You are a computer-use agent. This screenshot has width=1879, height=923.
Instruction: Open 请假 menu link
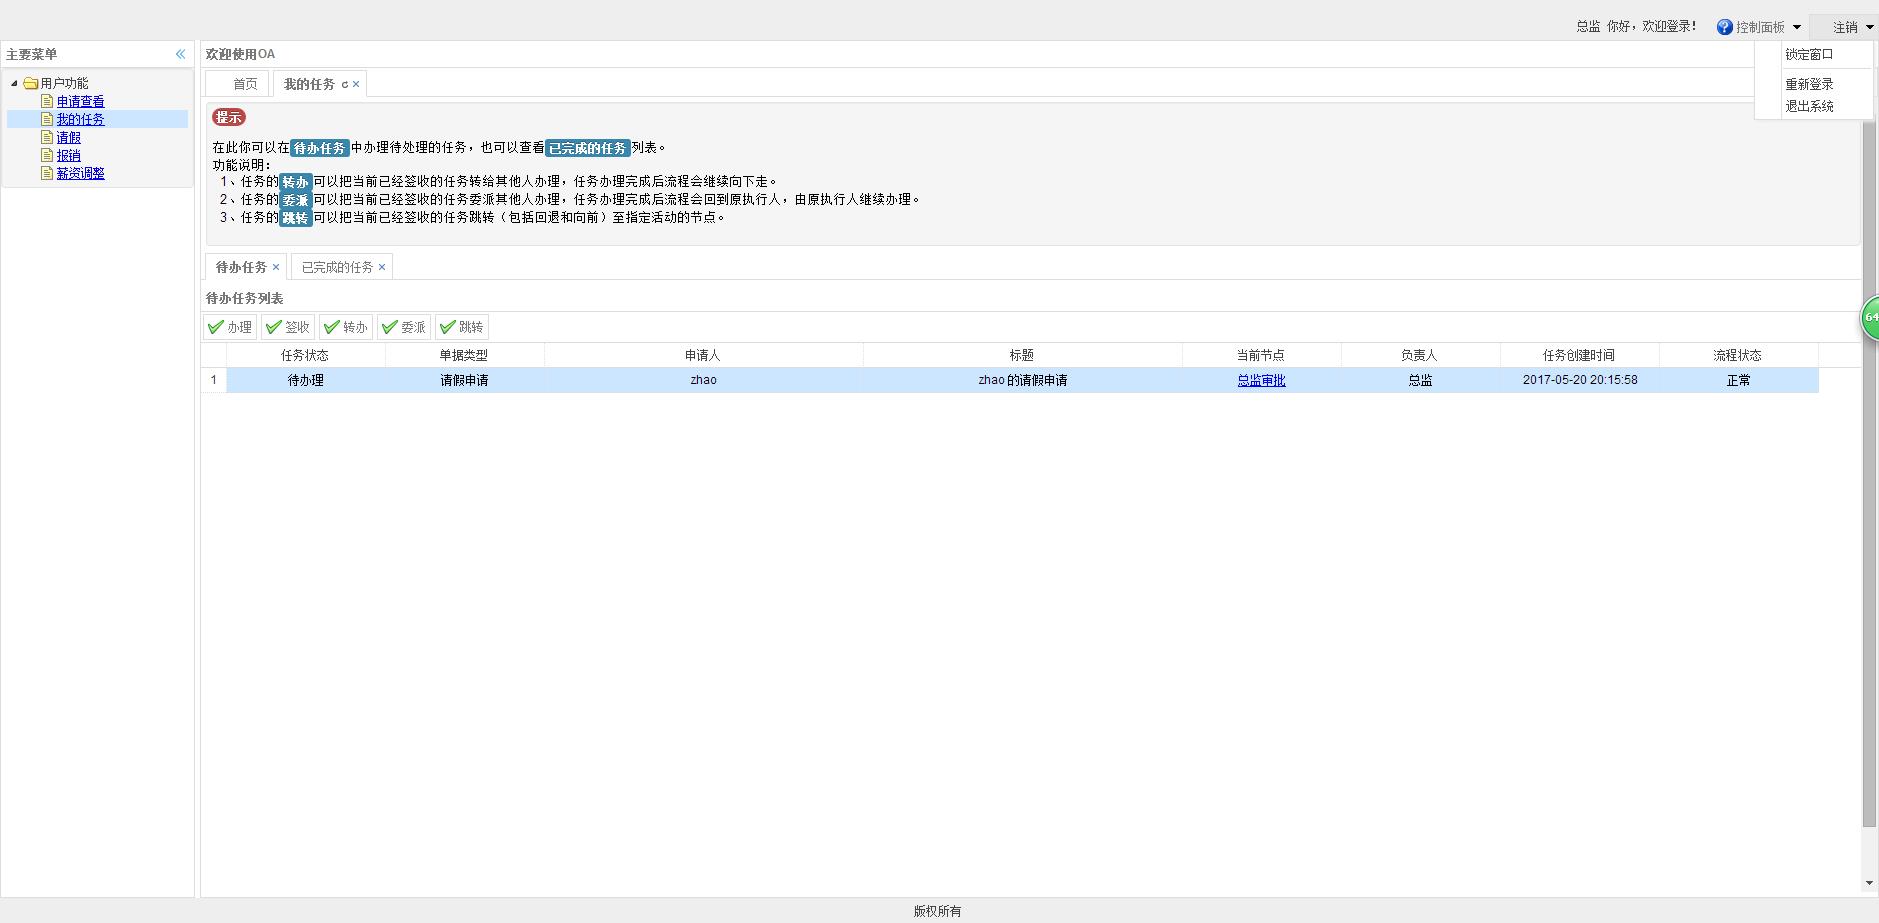pyautogui.click(x=68, y=137)
